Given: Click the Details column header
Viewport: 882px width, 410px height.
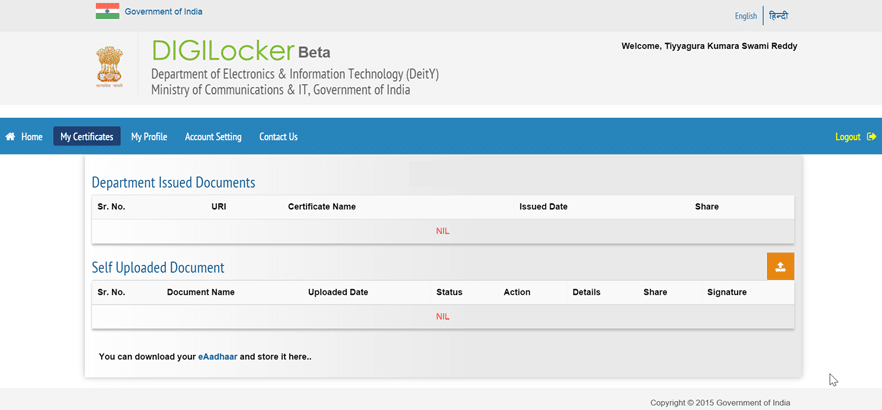Looking at the screenshot, I should [x=587, y=292].
